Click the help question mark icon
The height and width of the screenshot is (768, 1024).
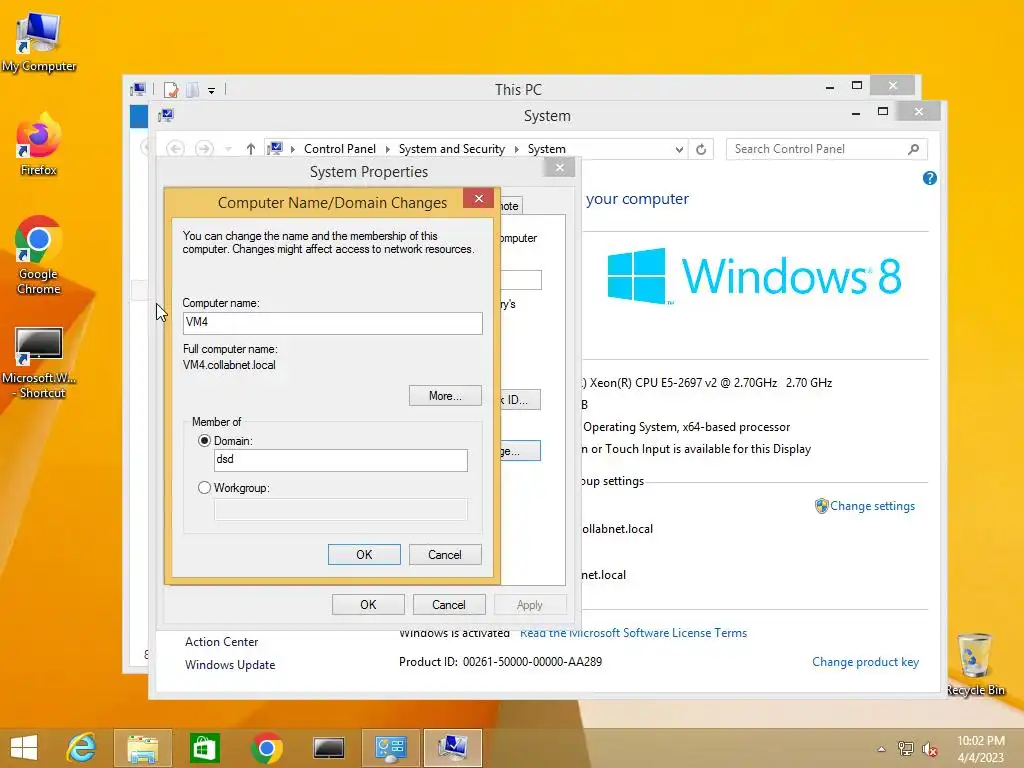click(x=929, y=178)
